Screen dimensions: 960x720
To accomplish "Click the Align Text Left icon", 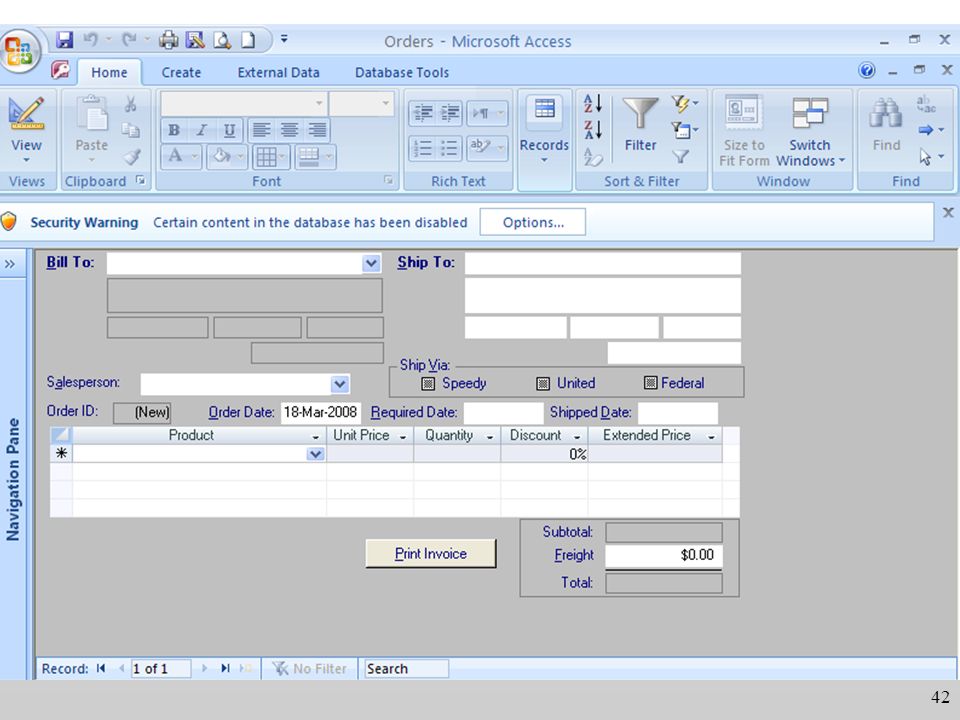I will coord(261,130).
